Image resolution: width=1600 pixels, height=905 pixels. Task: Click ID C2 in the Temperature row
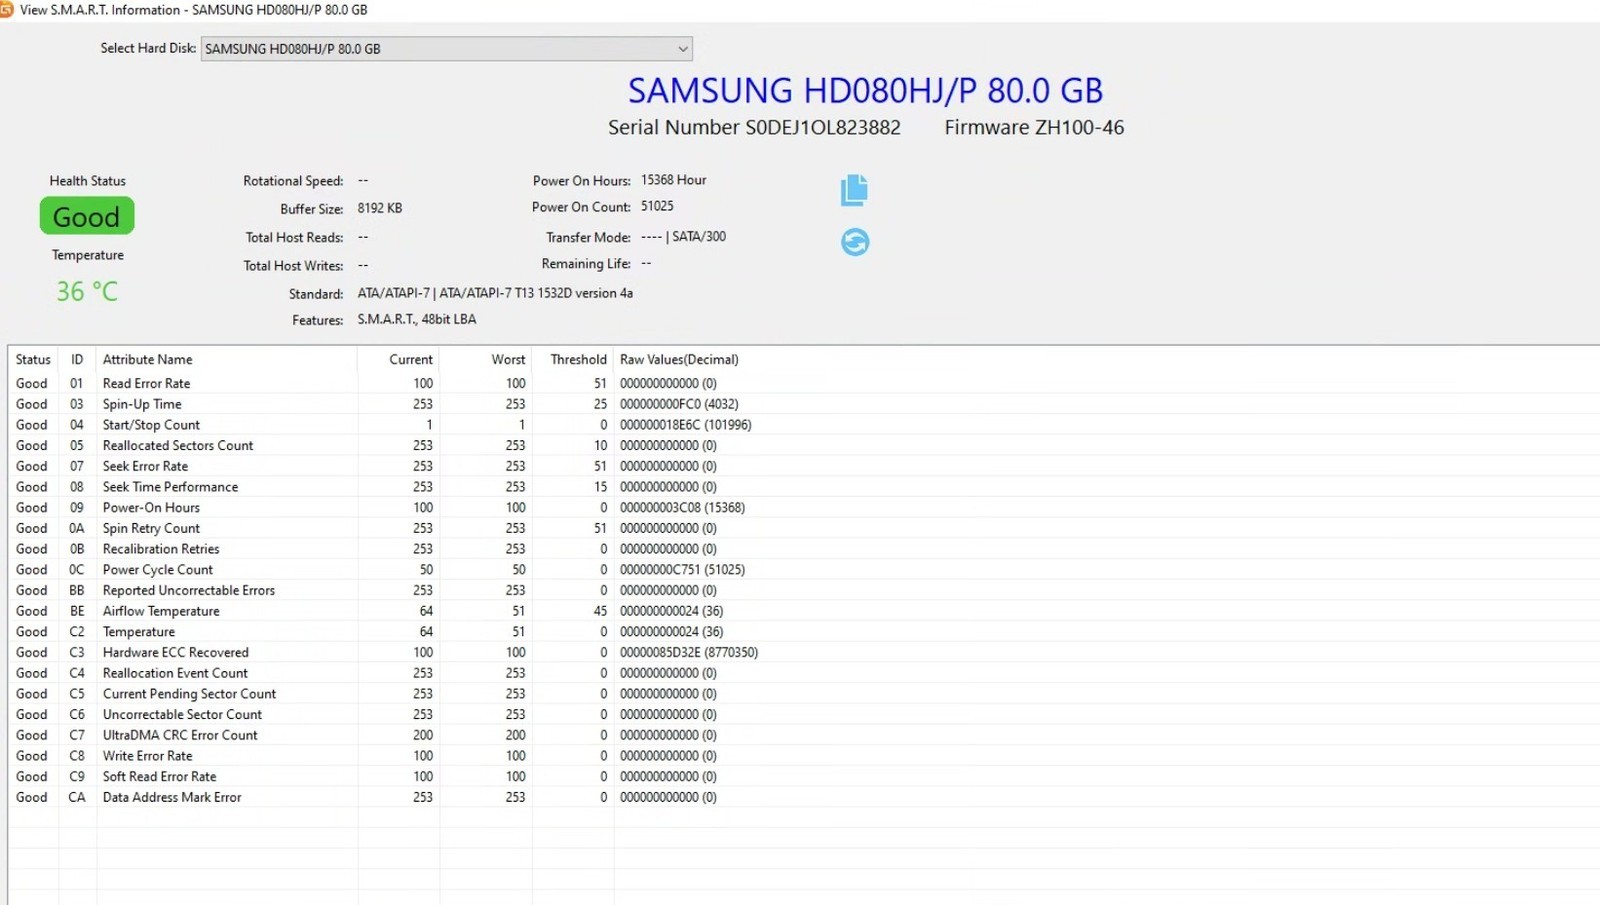point(77,631)
